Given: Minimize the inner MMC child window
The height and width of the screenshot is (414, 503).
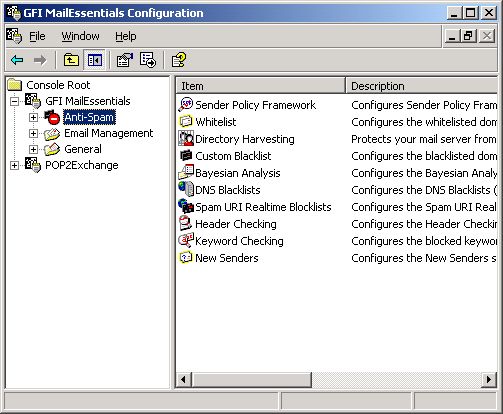Looking at the screenshot, I should 453,36.
